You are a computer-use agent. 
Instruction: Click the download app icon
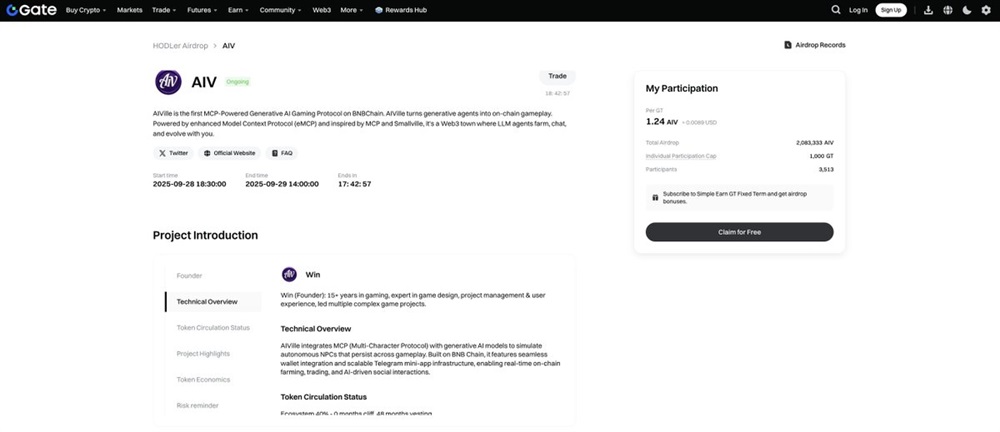coord(929,10)
